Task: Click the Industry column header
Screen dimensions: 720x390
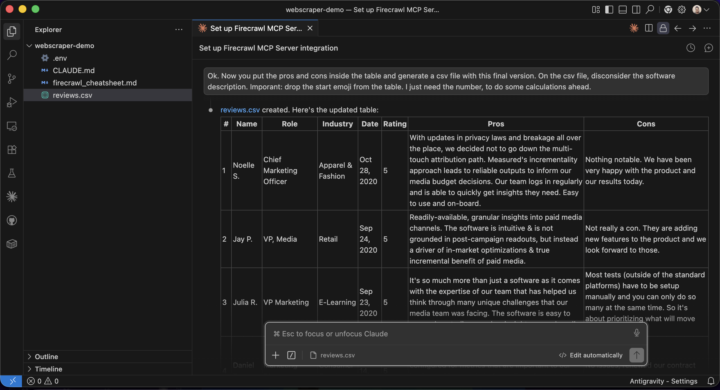Action: [337, 124]
